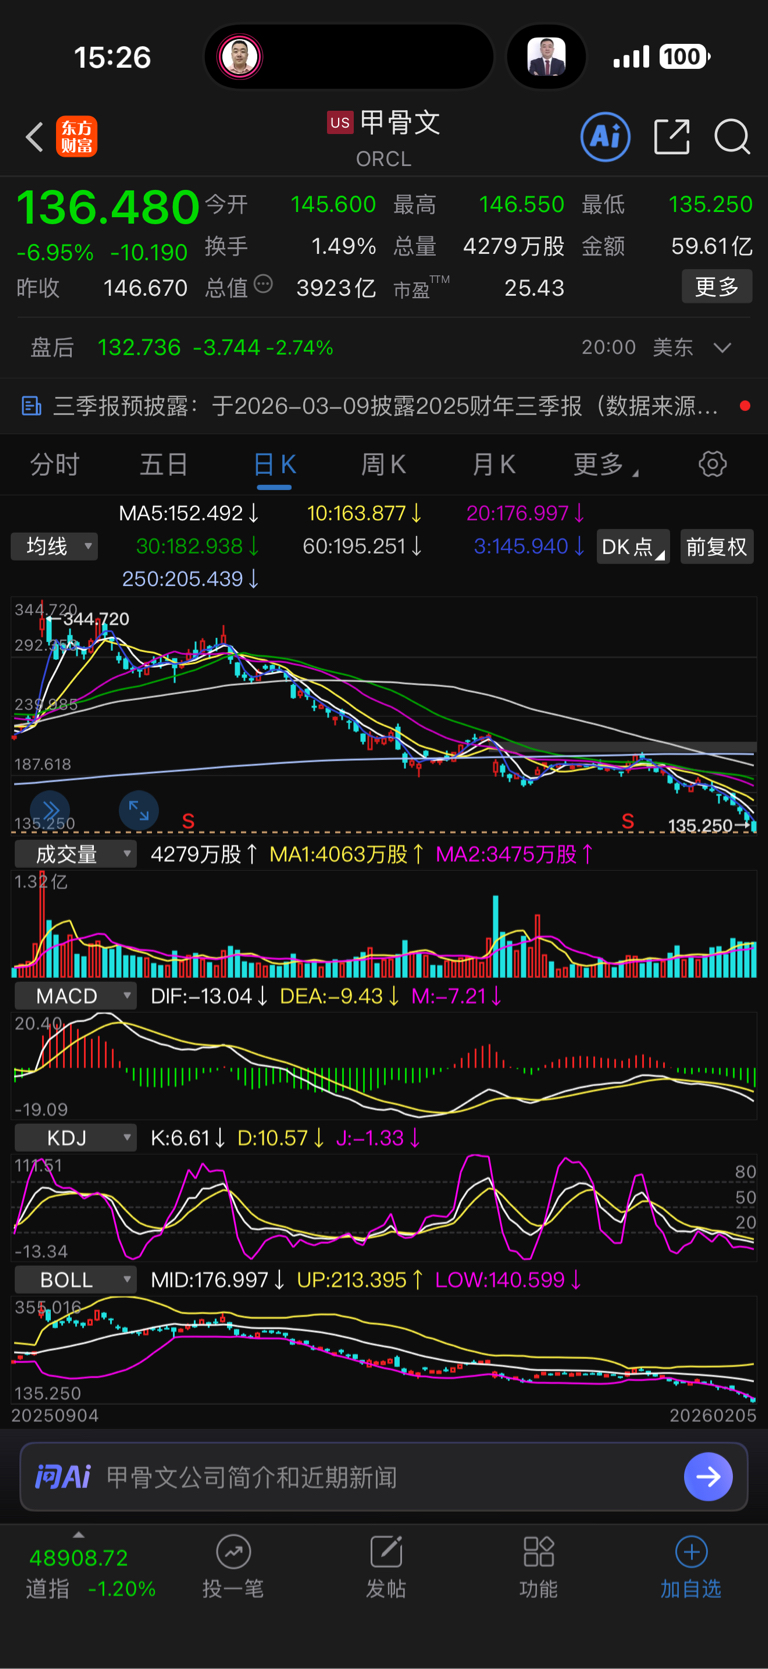The height and width of the screenshot is (1669, 768).
Task: Go back using the left arrow
Action: [x=35, y=137]
